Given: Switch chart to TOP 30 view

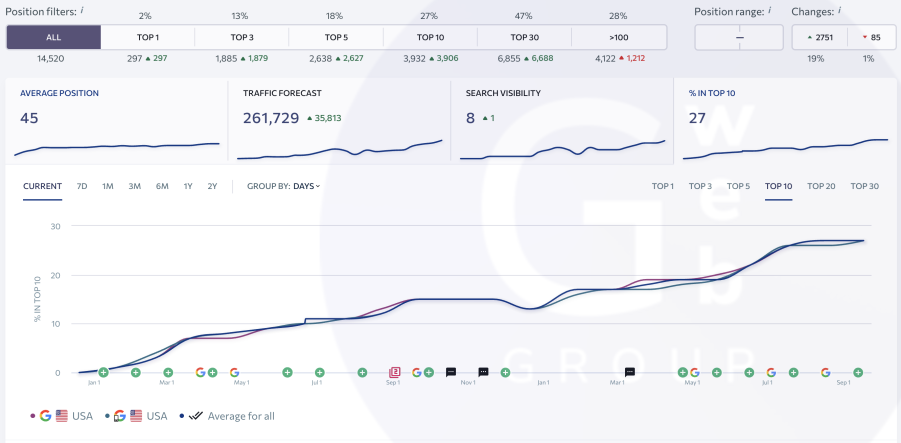Looking at the screenshot, I should [x=864, y=186].
